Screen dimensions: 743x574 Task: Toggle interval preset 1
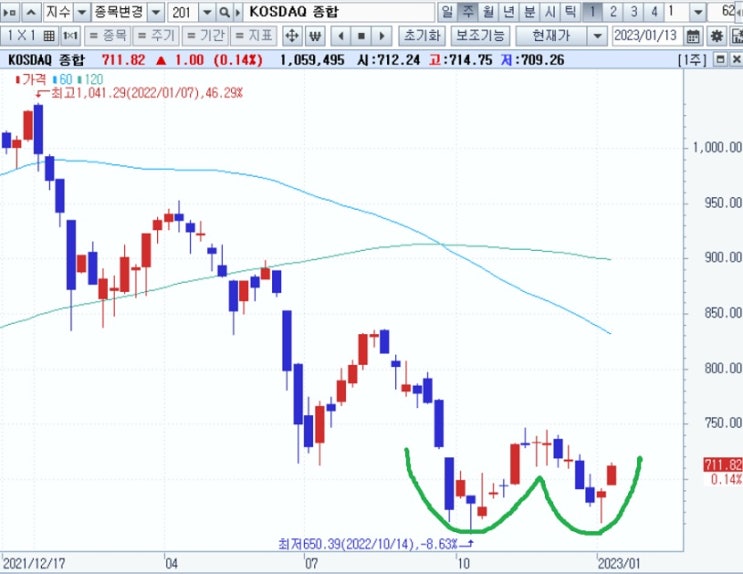(592, 12)
